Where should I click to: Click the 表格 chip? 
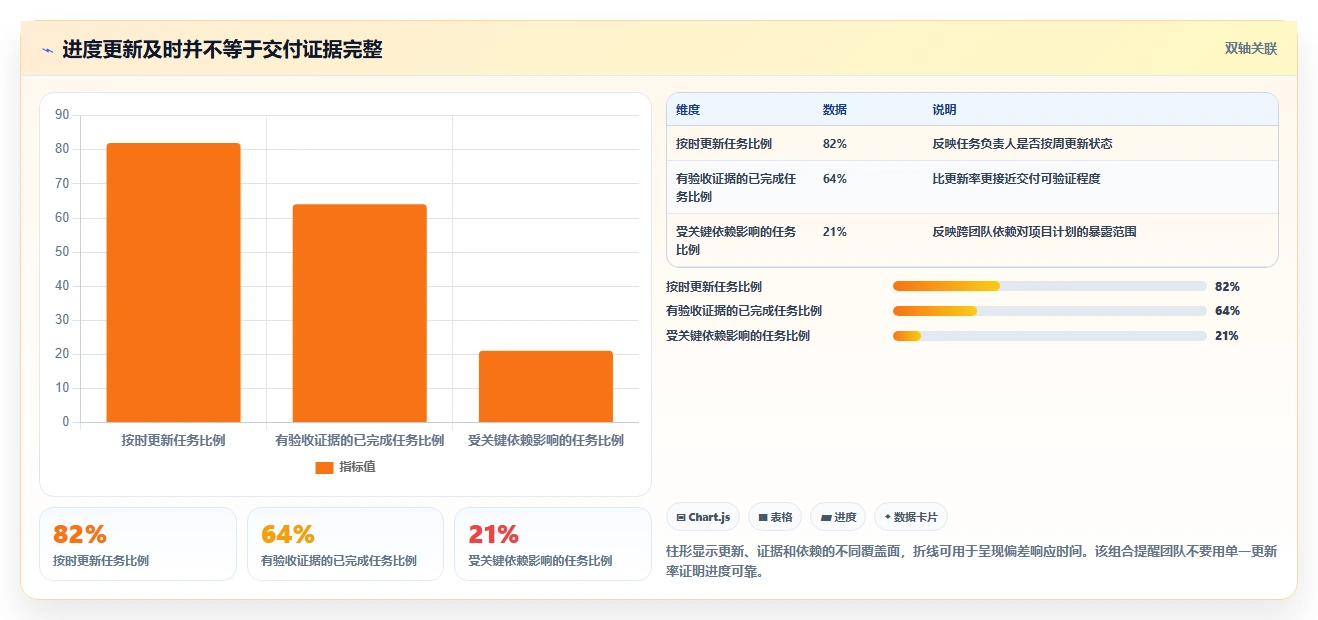click(775, 517)
